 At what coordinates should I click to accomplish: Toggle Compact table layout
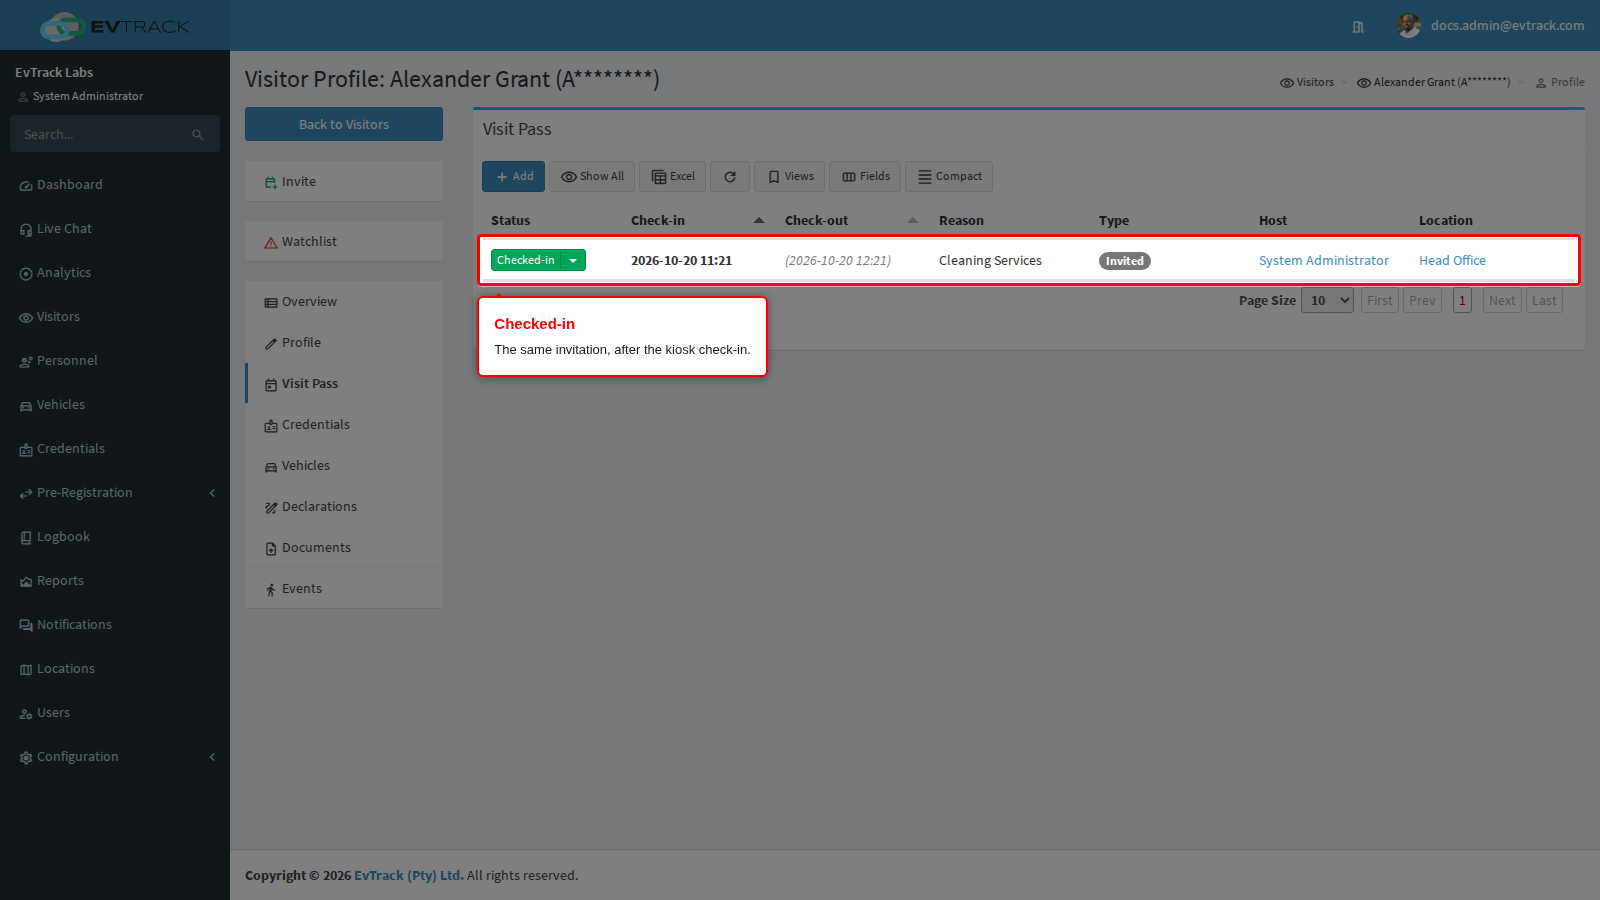[949, 176]
